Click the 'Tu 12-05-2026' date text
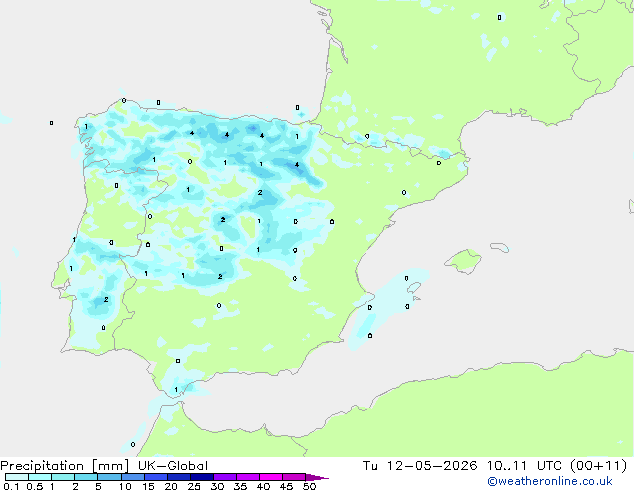This screenshot has height=490, width=634. pos(420,466)
